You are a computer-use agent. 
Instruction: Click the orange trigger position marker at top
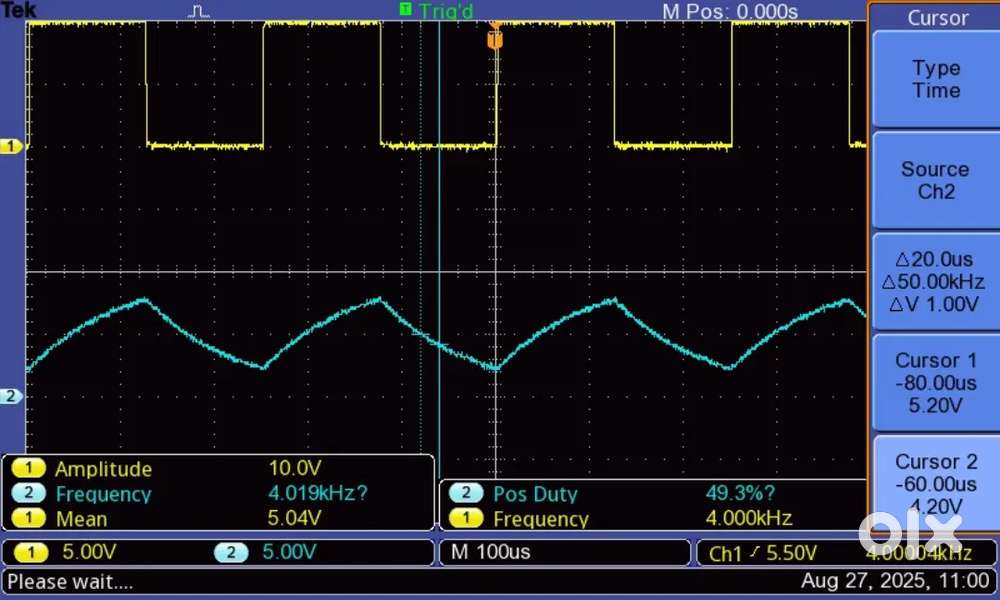point(493,38)
